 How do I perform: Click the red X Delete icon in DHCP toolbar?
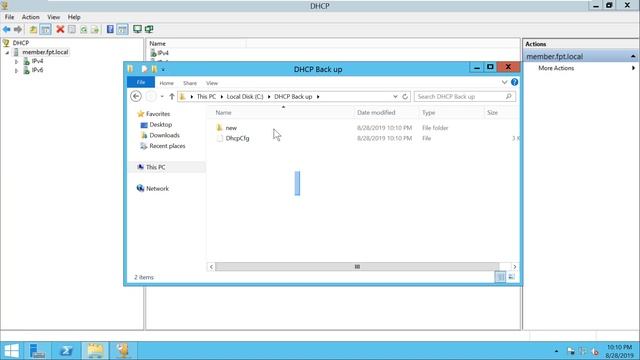[x=60, y=29]
